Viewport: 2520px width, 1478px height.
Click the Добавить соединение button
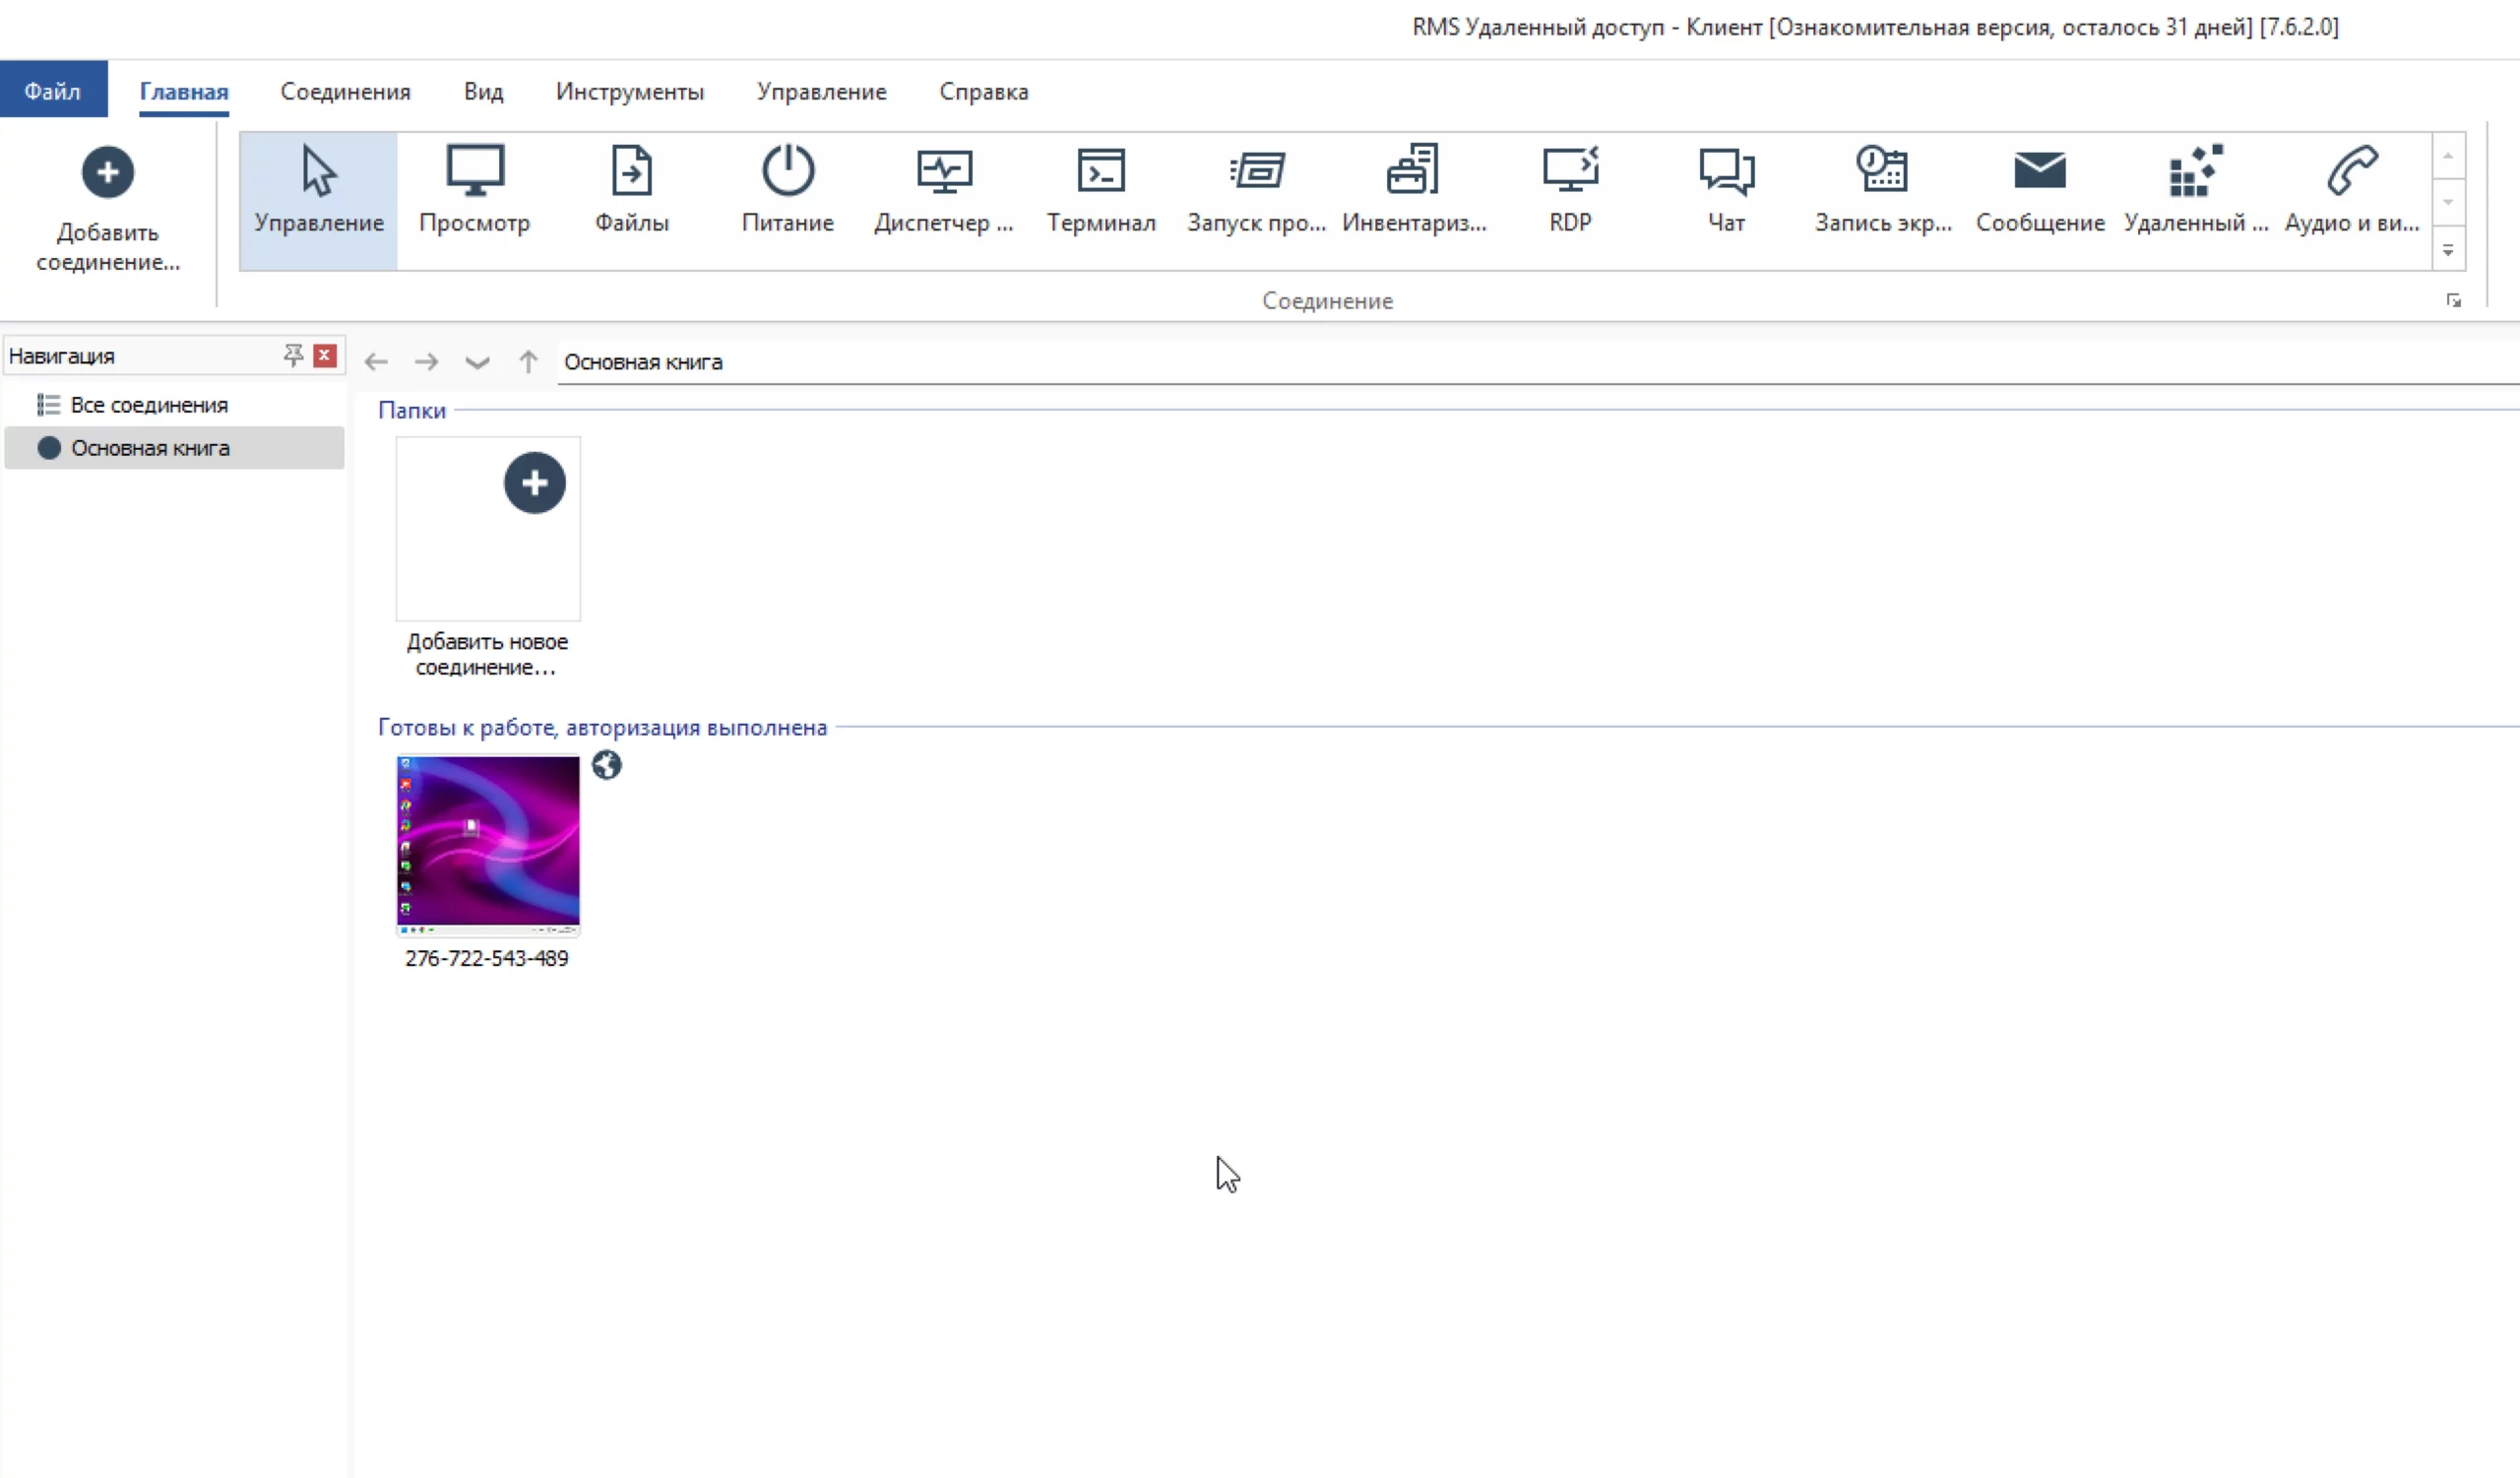coord(108,208)
